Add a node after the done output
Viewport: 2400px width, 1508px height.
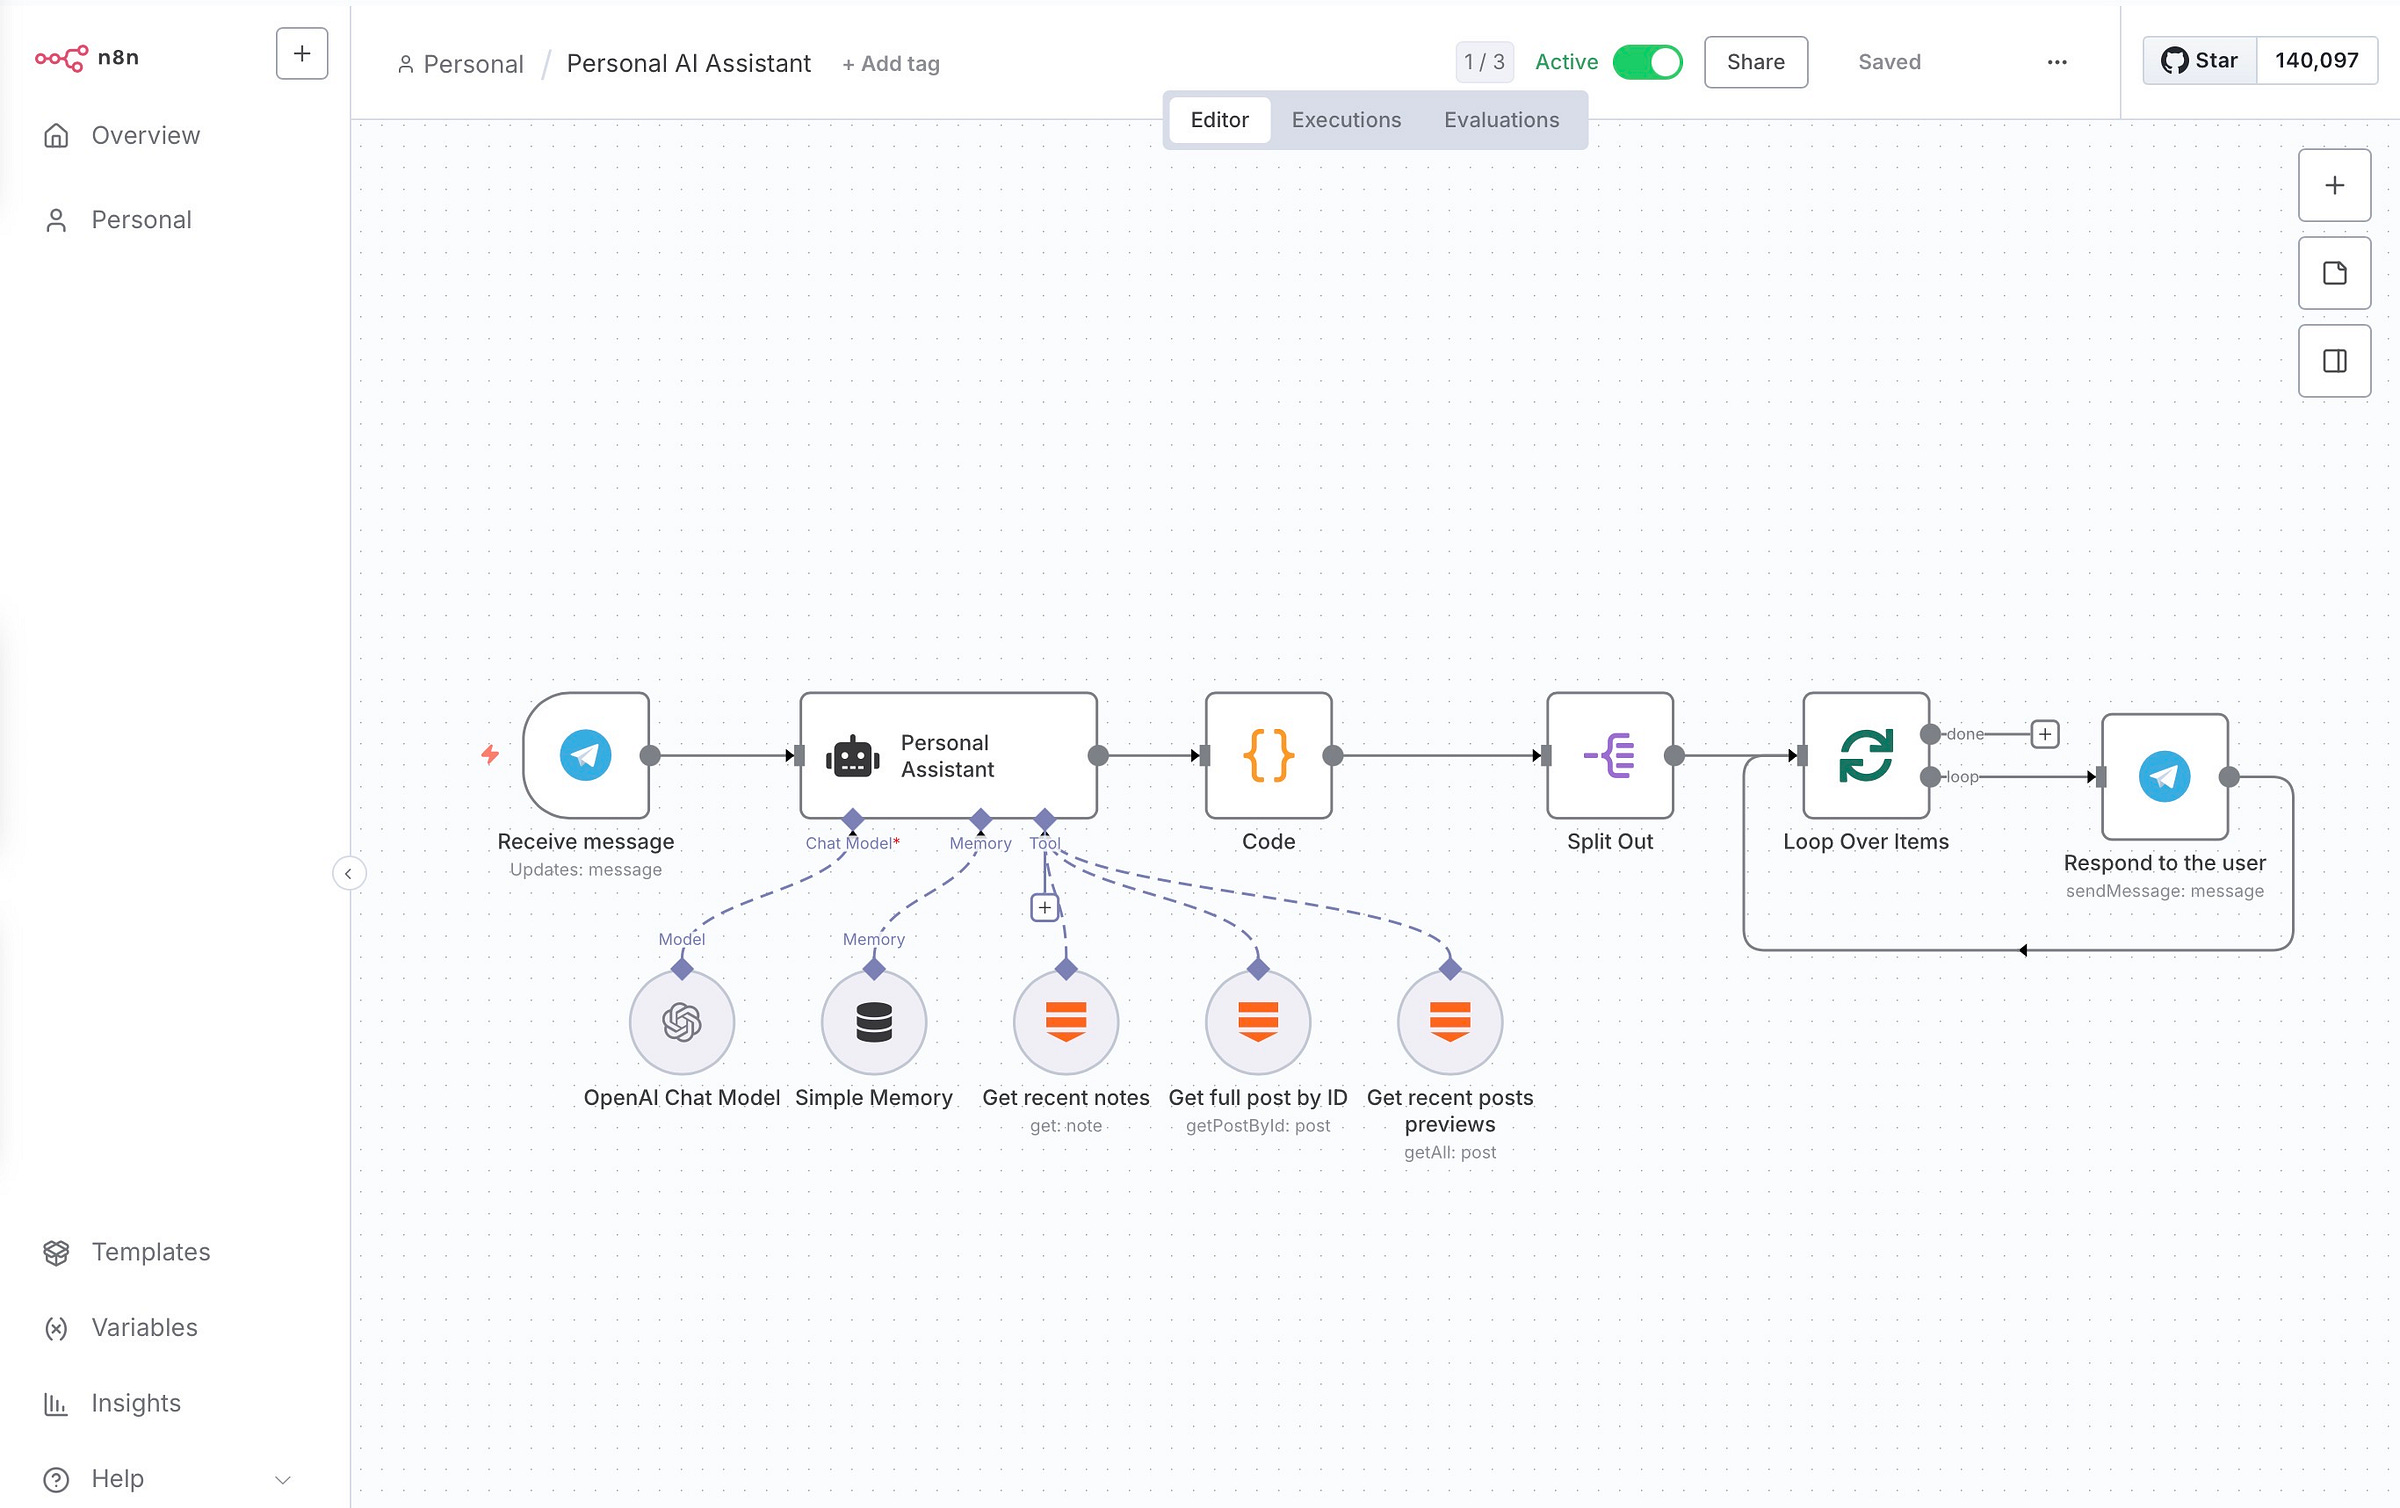(x=2045, y=734)
